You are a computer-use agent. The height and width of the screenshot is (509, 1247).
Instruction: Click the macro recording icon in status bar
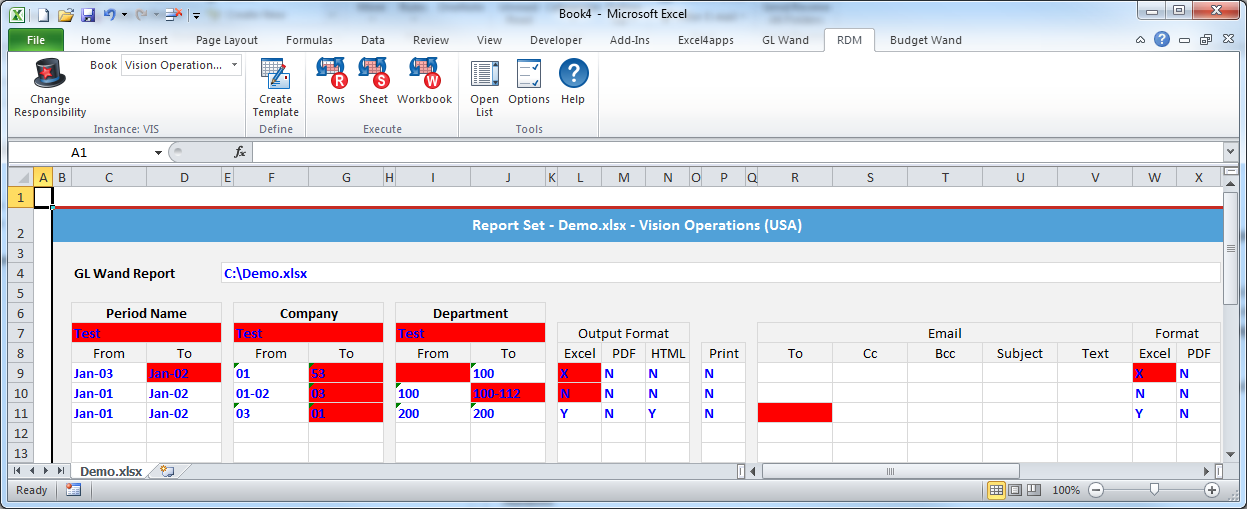pyautogui.click(x=73, y=490)
